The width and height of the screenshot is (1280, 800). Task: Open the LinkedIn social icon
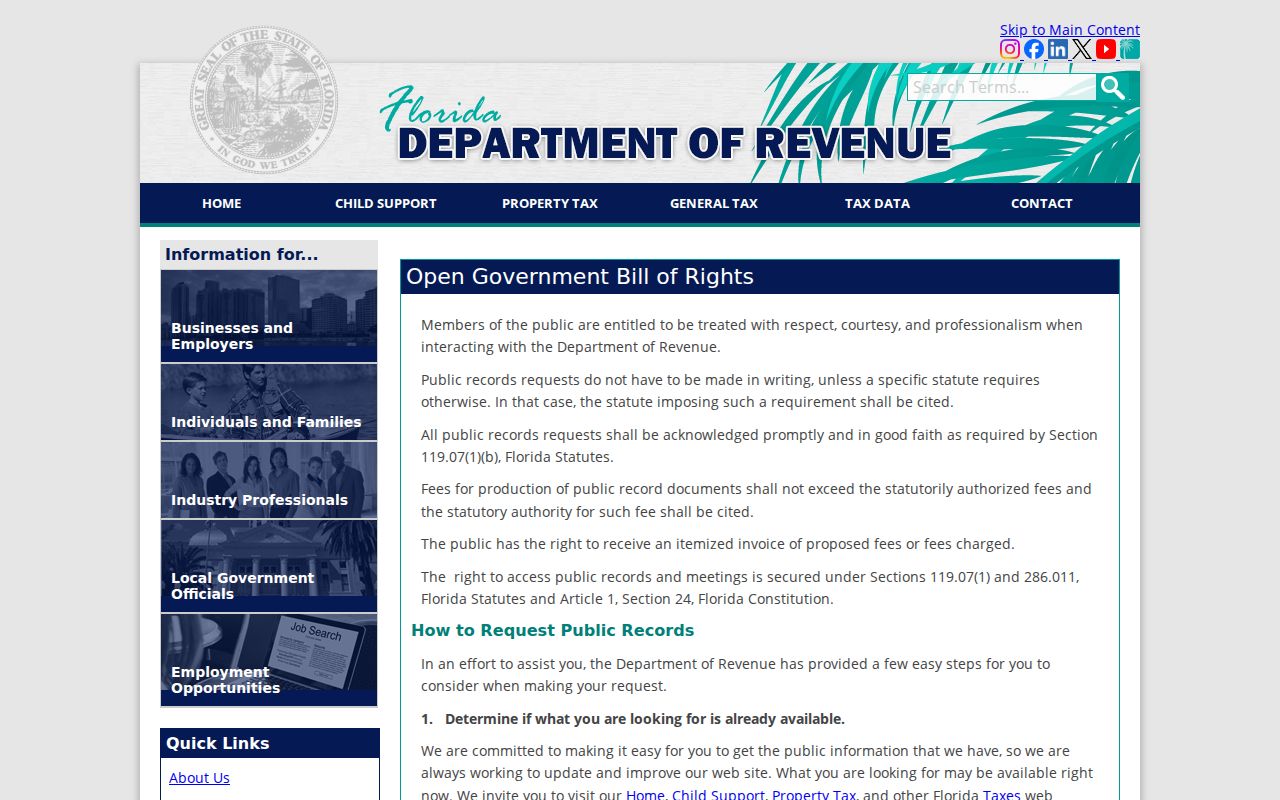click(1058, 49)
